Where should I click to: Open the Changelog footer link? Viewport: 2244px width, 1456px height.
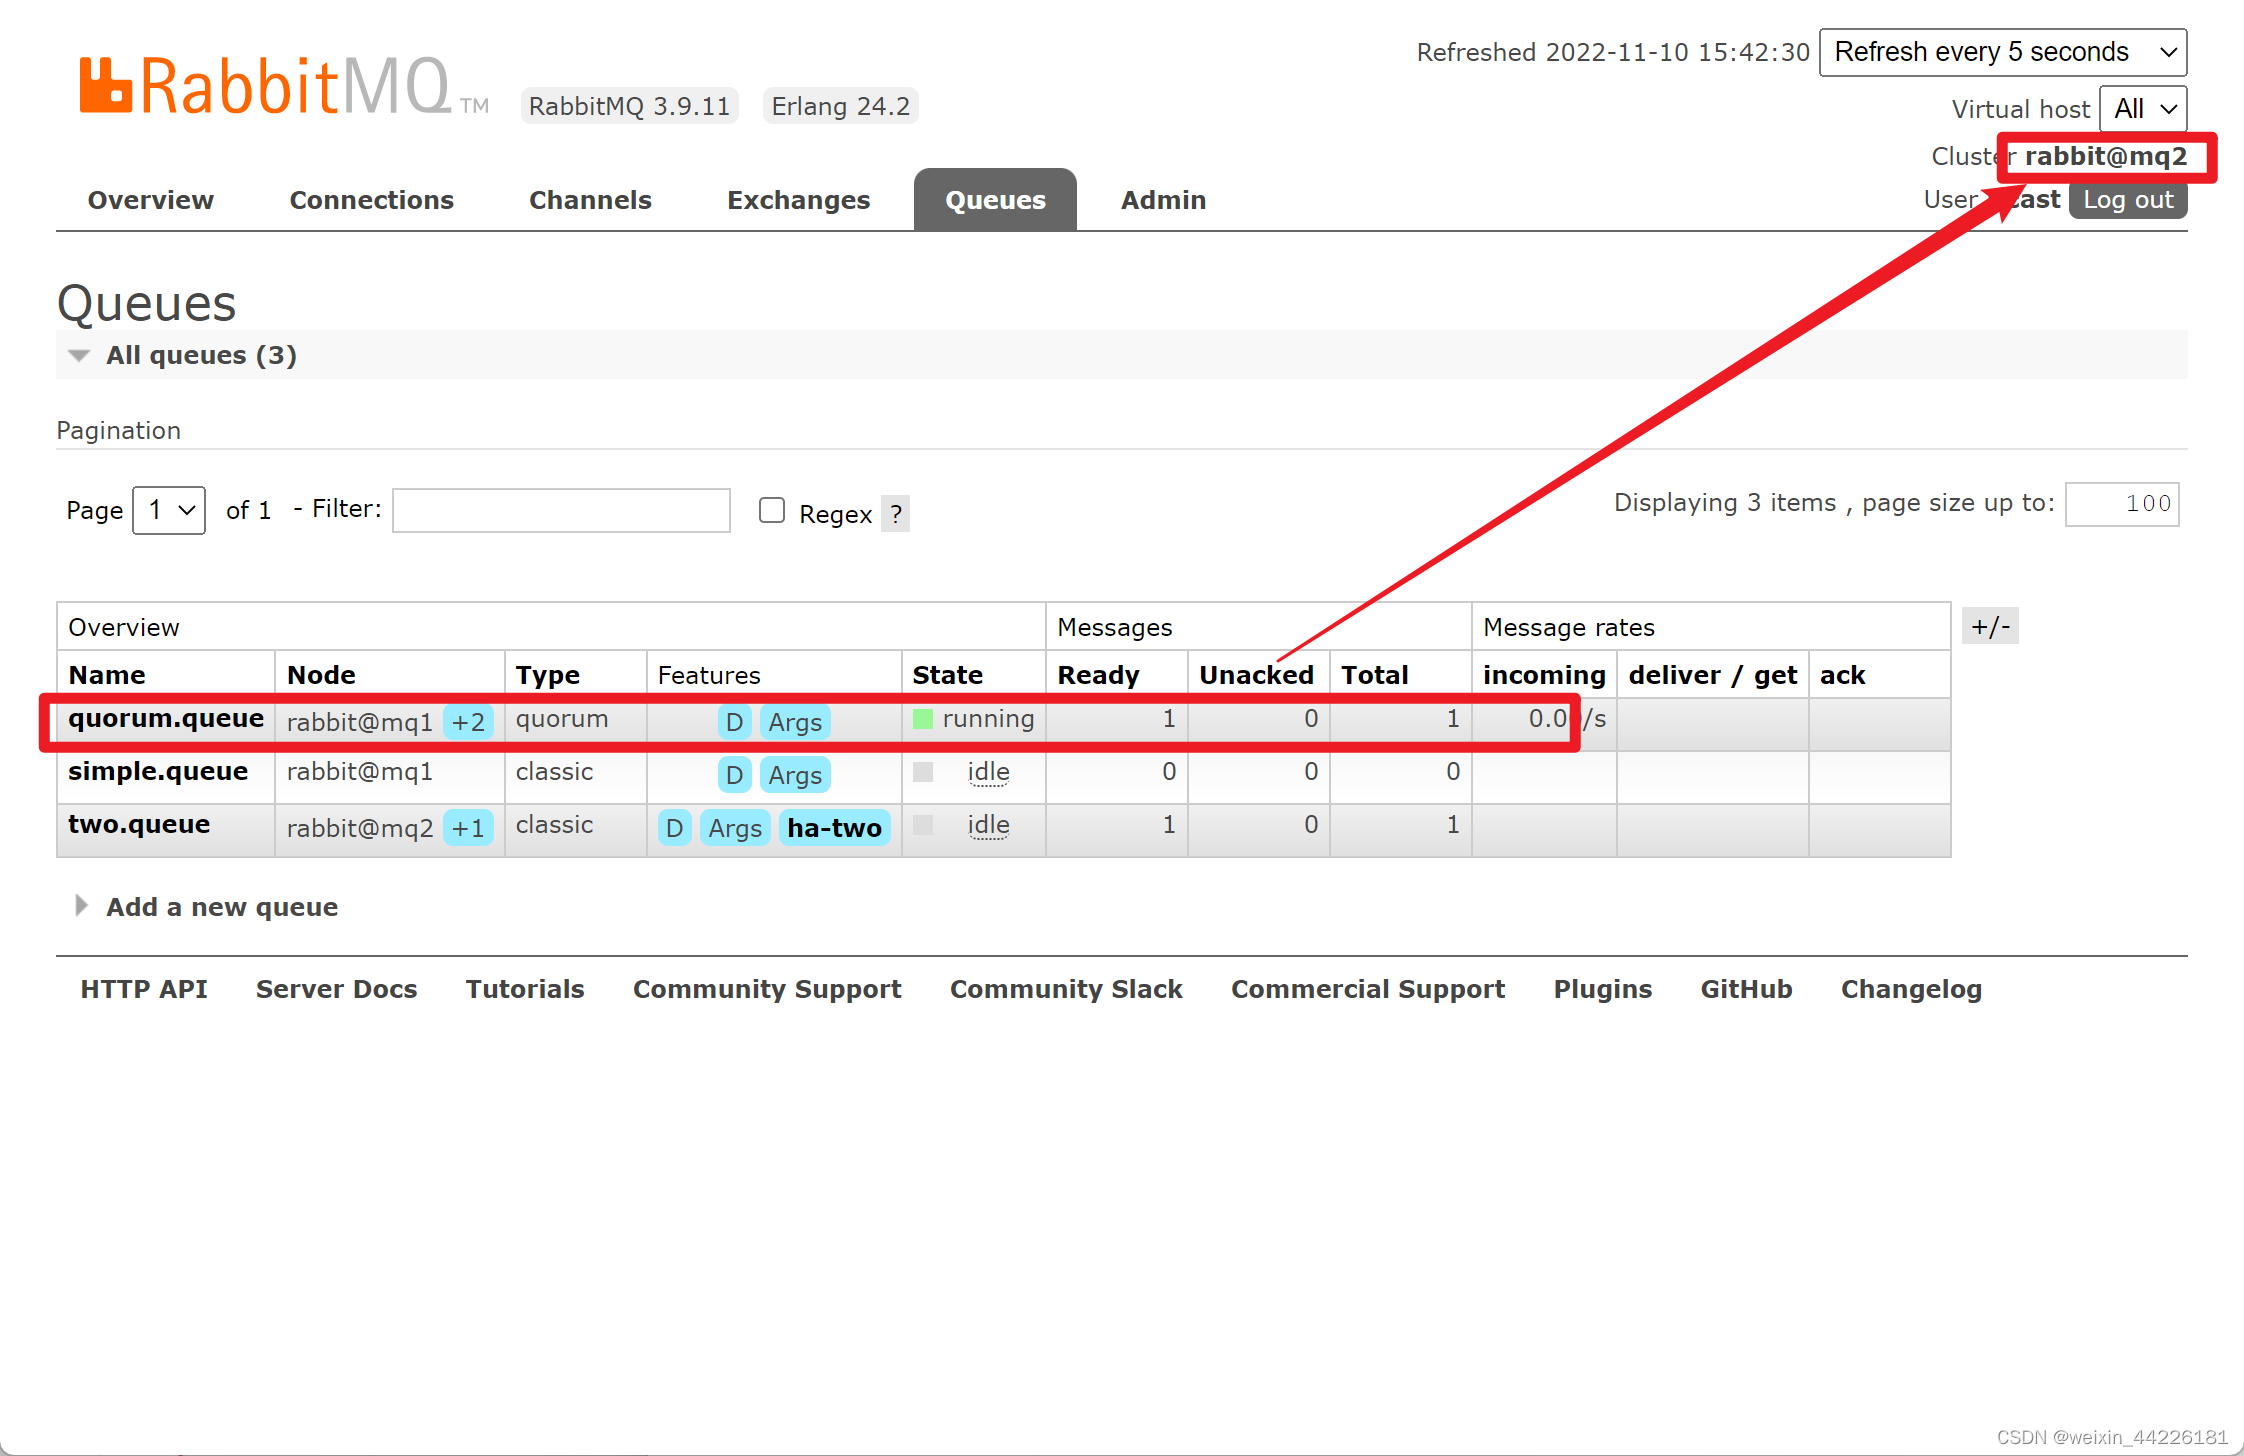(1912, 989)
